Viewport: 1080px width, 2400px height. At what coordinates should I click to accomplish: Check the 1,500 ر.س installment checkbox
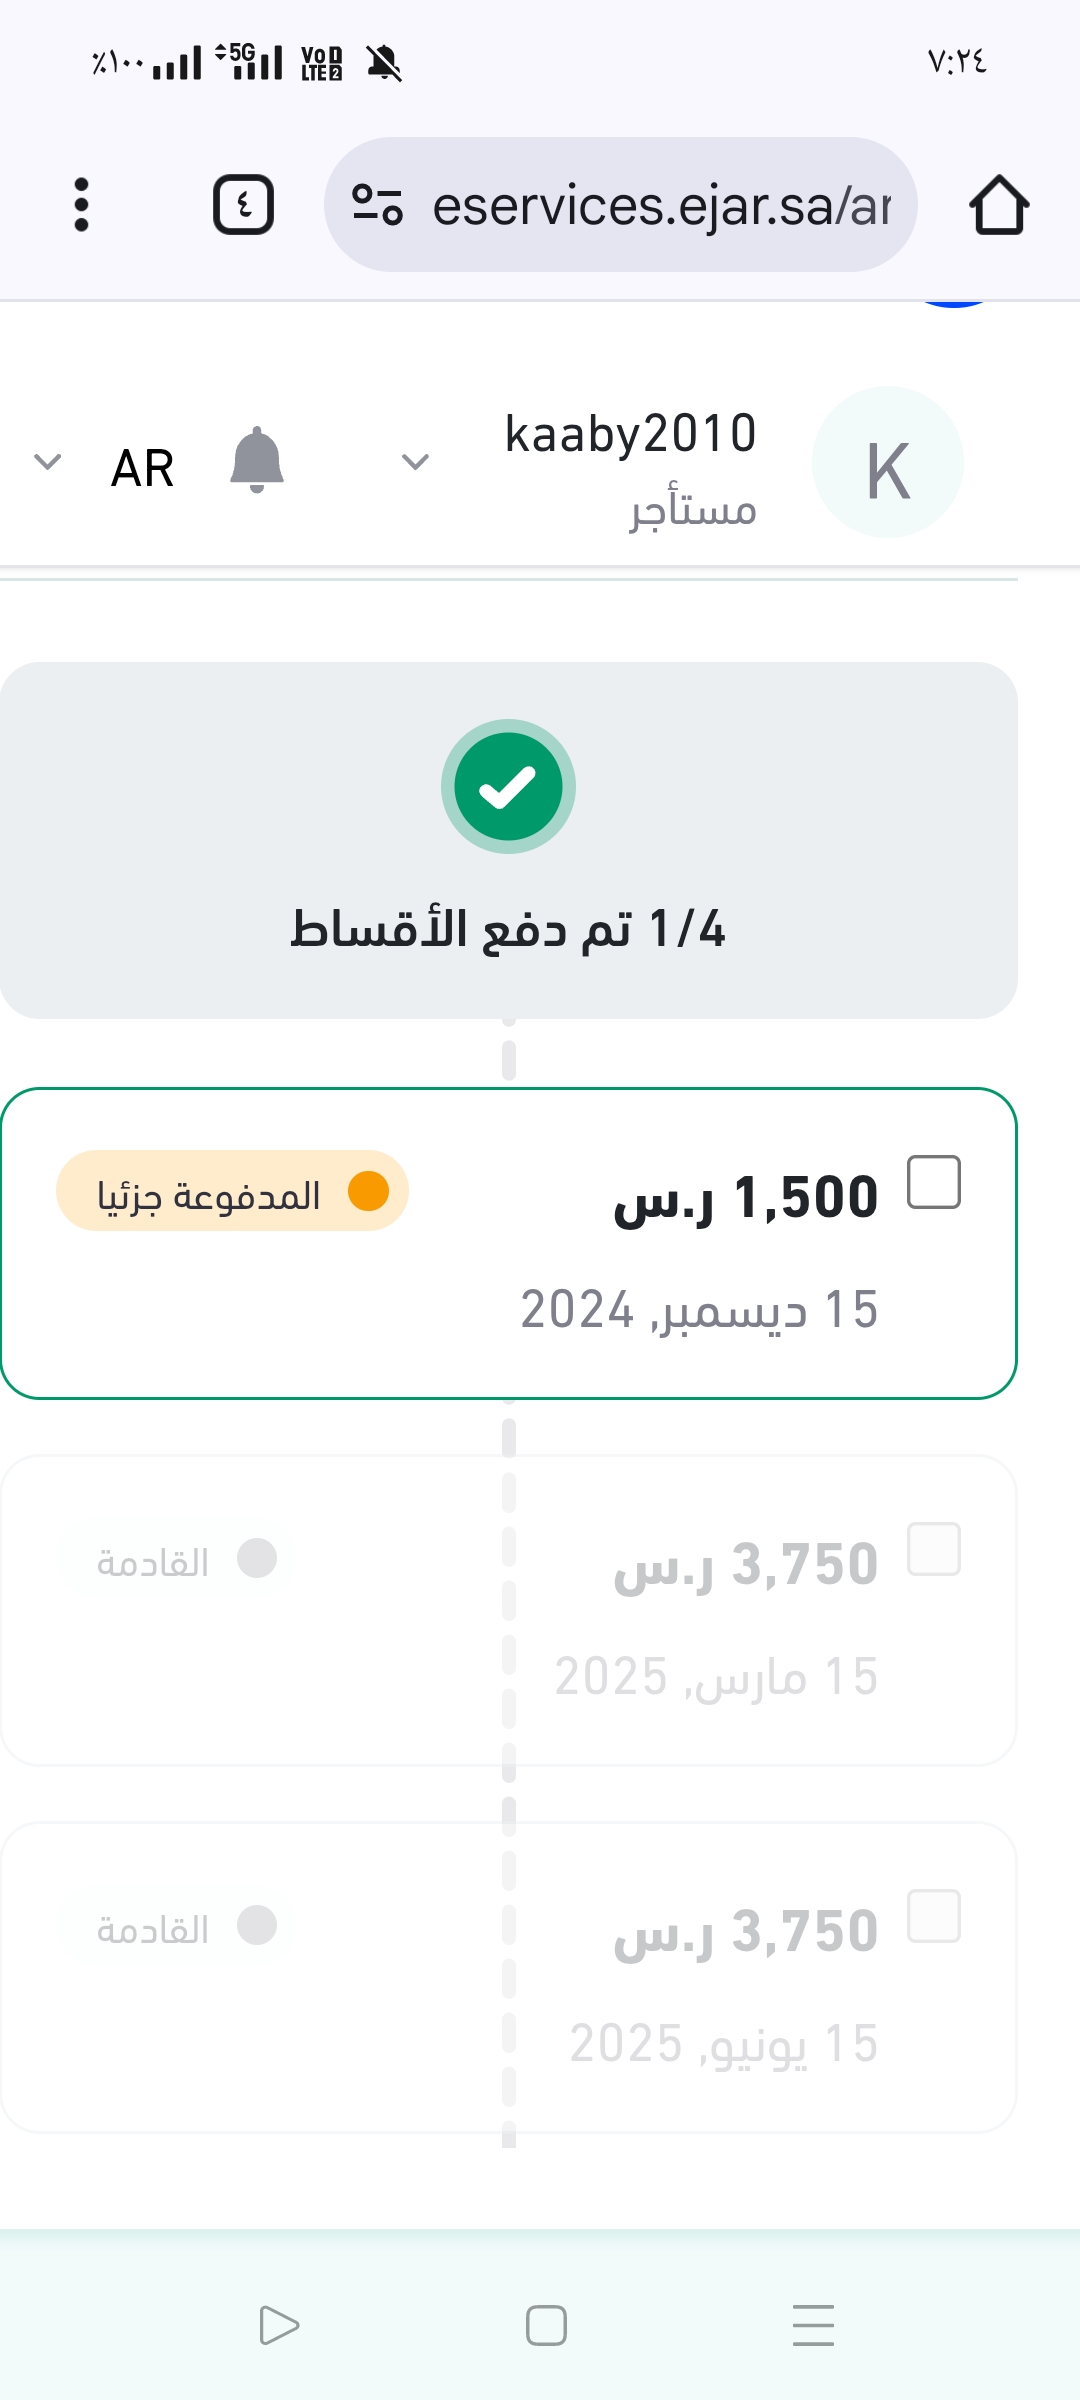[933, 1182]
